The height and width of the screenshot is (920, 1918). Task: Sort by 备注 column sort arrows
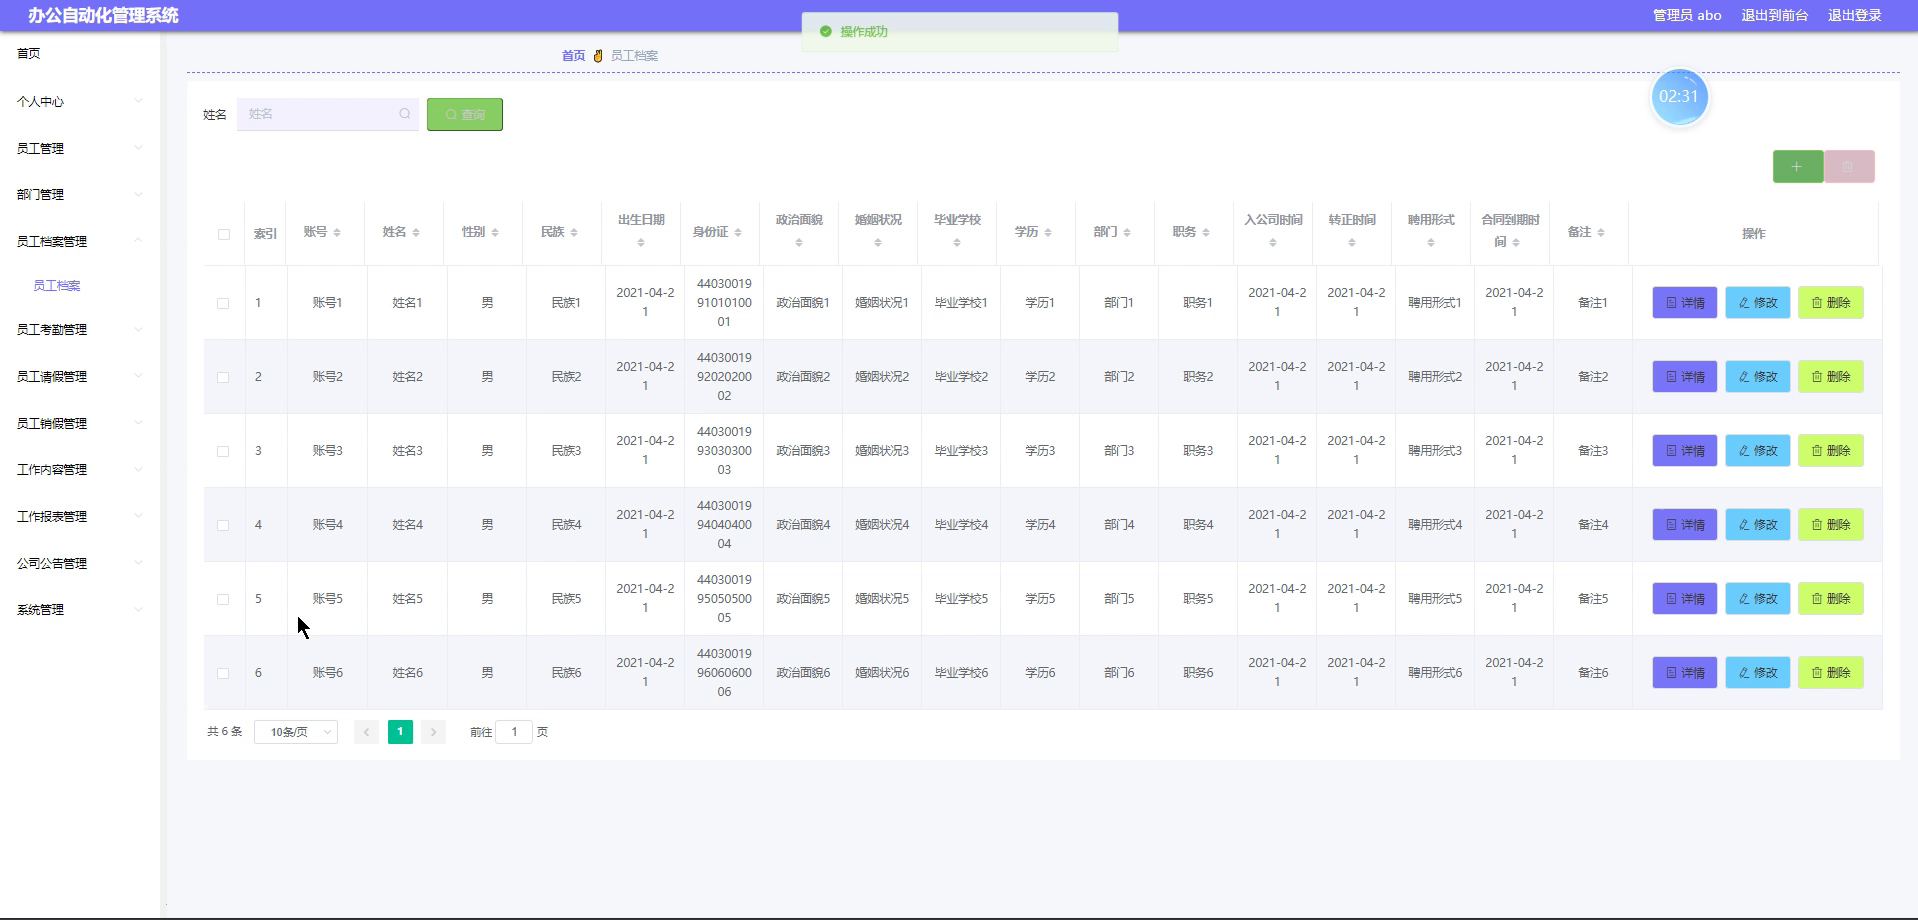pyautogui.click(x=1601, y=233)
